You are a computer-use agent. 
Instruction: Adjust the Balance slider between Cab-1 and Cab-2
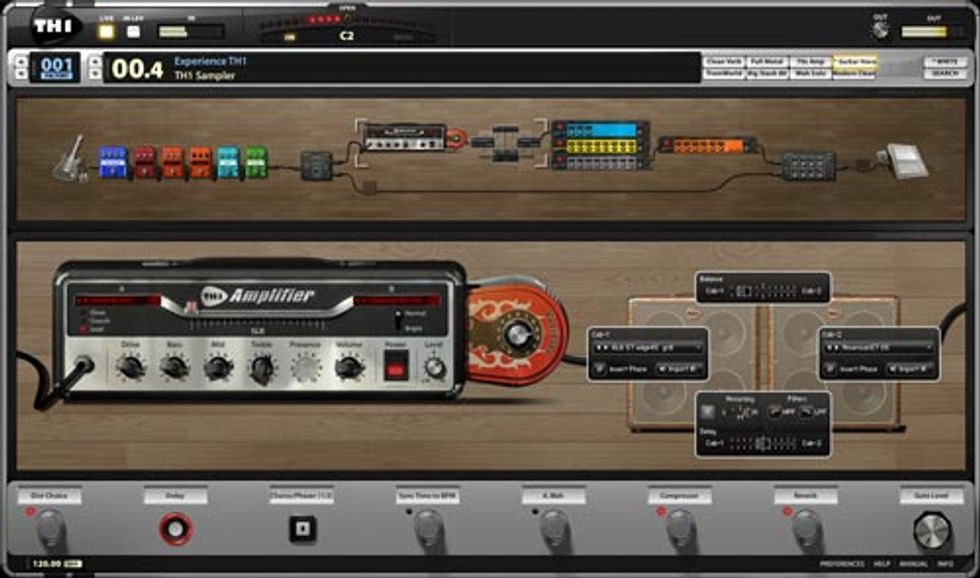pos(762,291)
